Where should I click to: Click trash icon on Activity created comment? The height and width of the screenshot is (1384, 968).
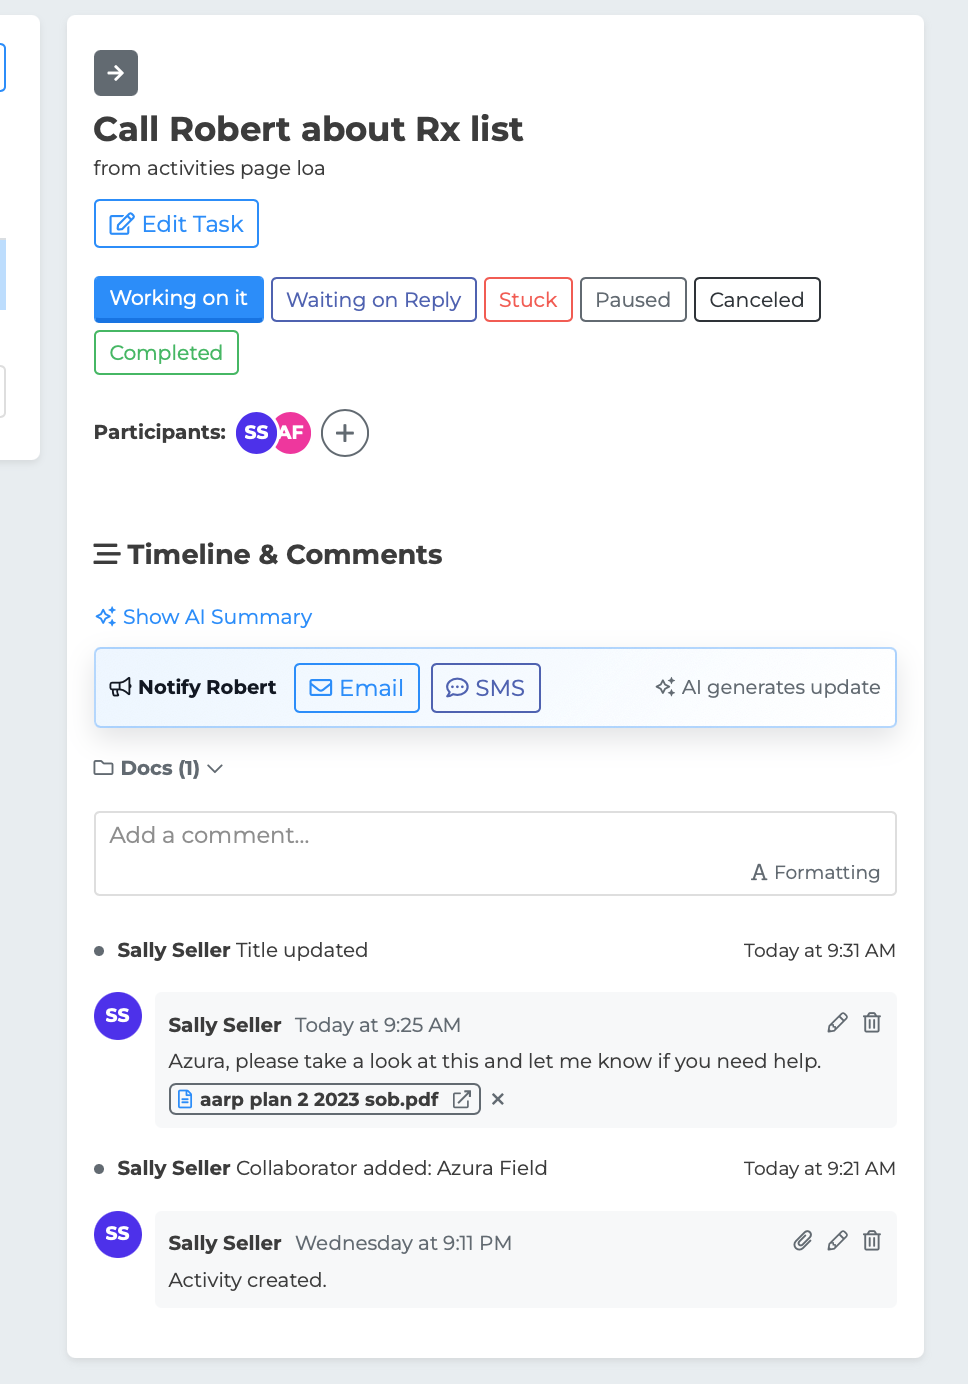[x=872, y=1241]
